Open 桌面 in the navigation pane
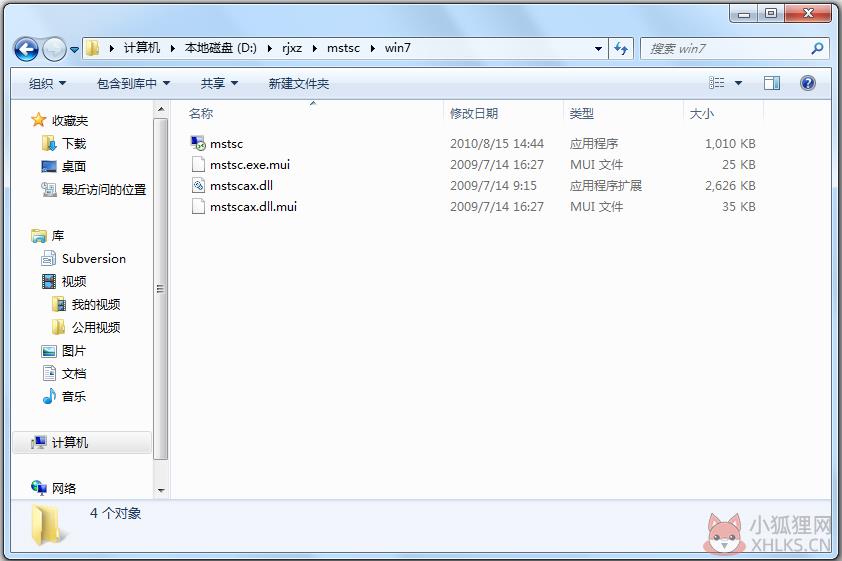This screenshot has height=561, width=842. pos(74,166)
